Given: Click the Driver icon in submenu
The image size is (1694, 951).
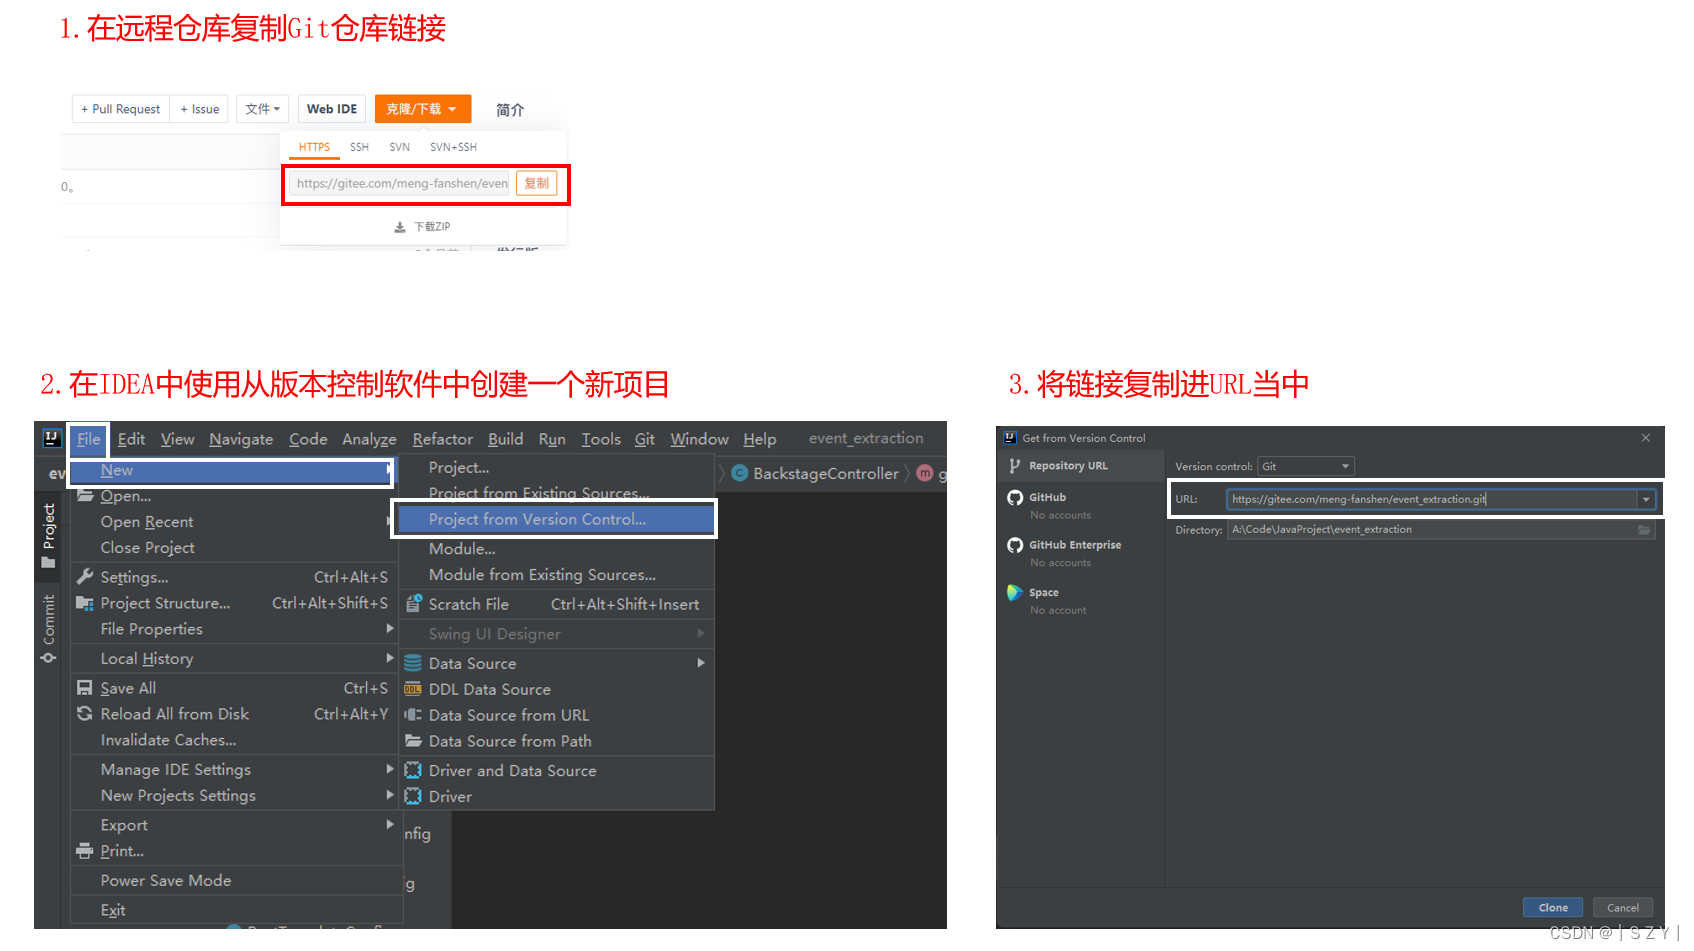Looking at the screenshot, I should pyautogui.click(x=413, y=796).
